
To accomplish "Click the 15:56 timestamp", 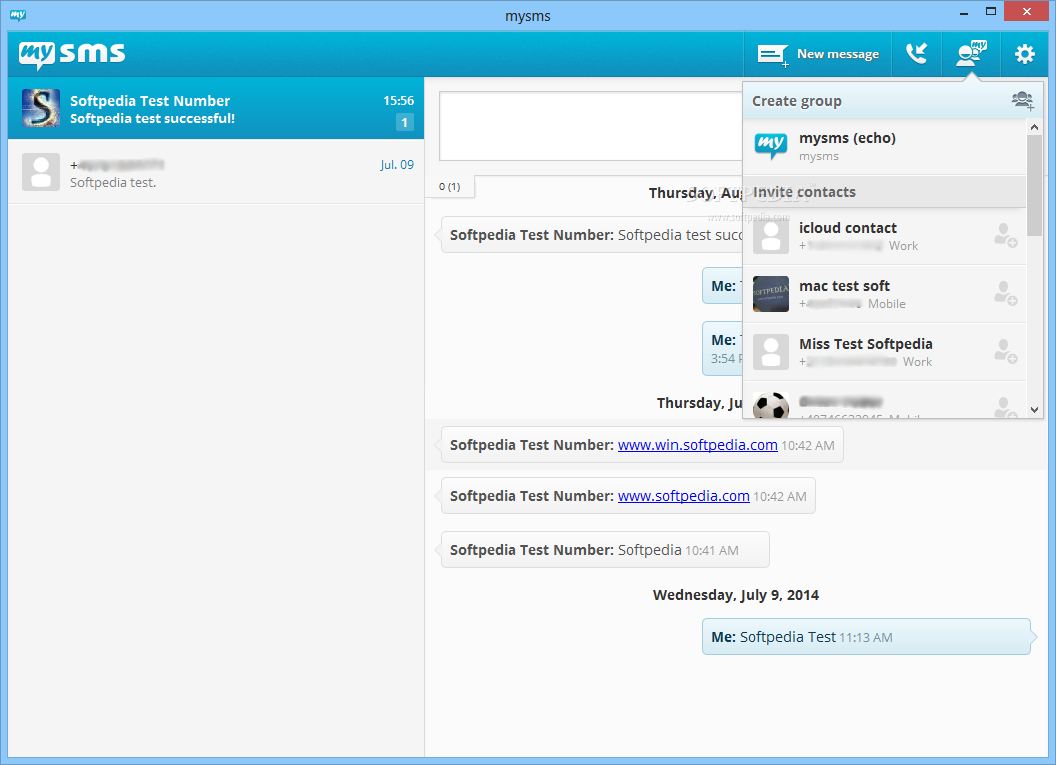I will pos(399,101).
